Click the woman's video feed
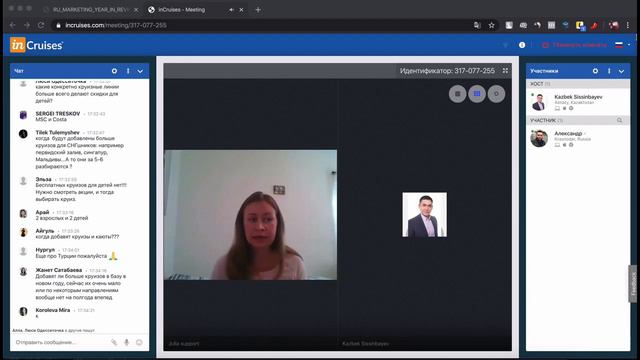Viewport: 640px width, 360px height. (251, 215)
